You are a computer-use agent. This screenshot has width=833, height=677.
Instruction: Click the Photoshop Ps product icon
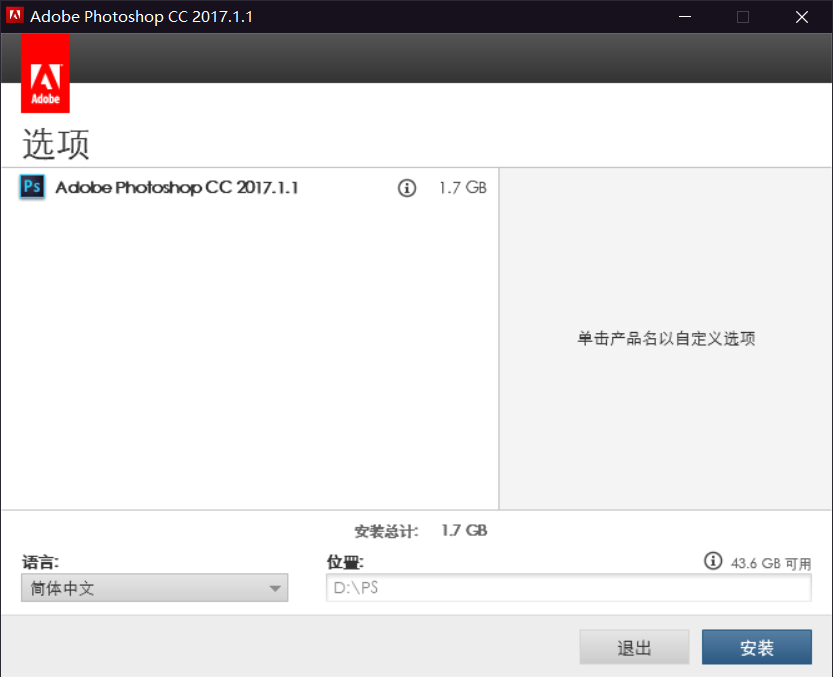click(x=32, y=187)
